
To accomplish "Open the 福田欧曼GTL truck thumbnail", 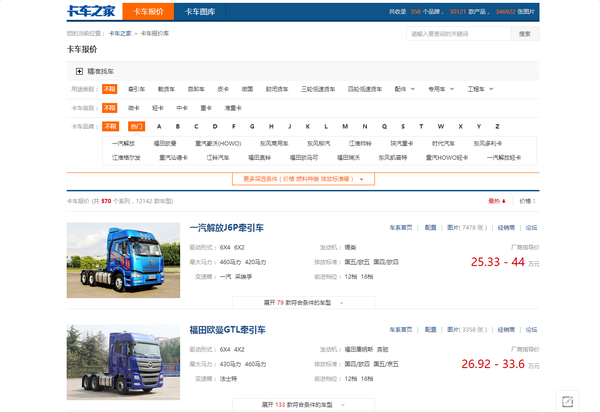I will click(x=123, y=362).
